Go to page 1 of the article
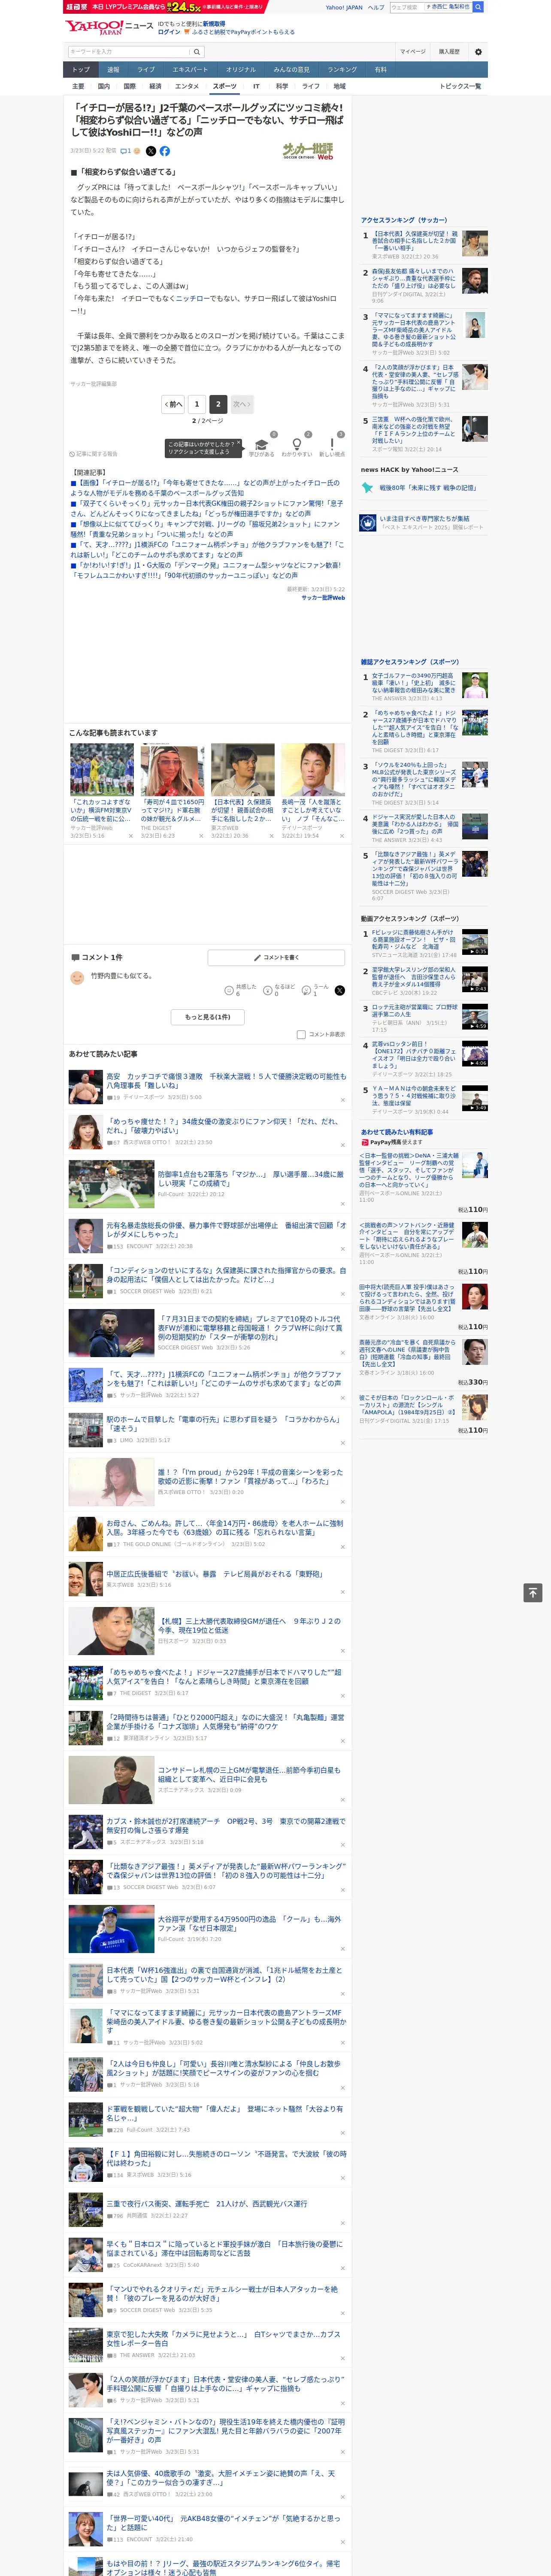This screenshot has width=551, height=2576. [x=196, y=405]
